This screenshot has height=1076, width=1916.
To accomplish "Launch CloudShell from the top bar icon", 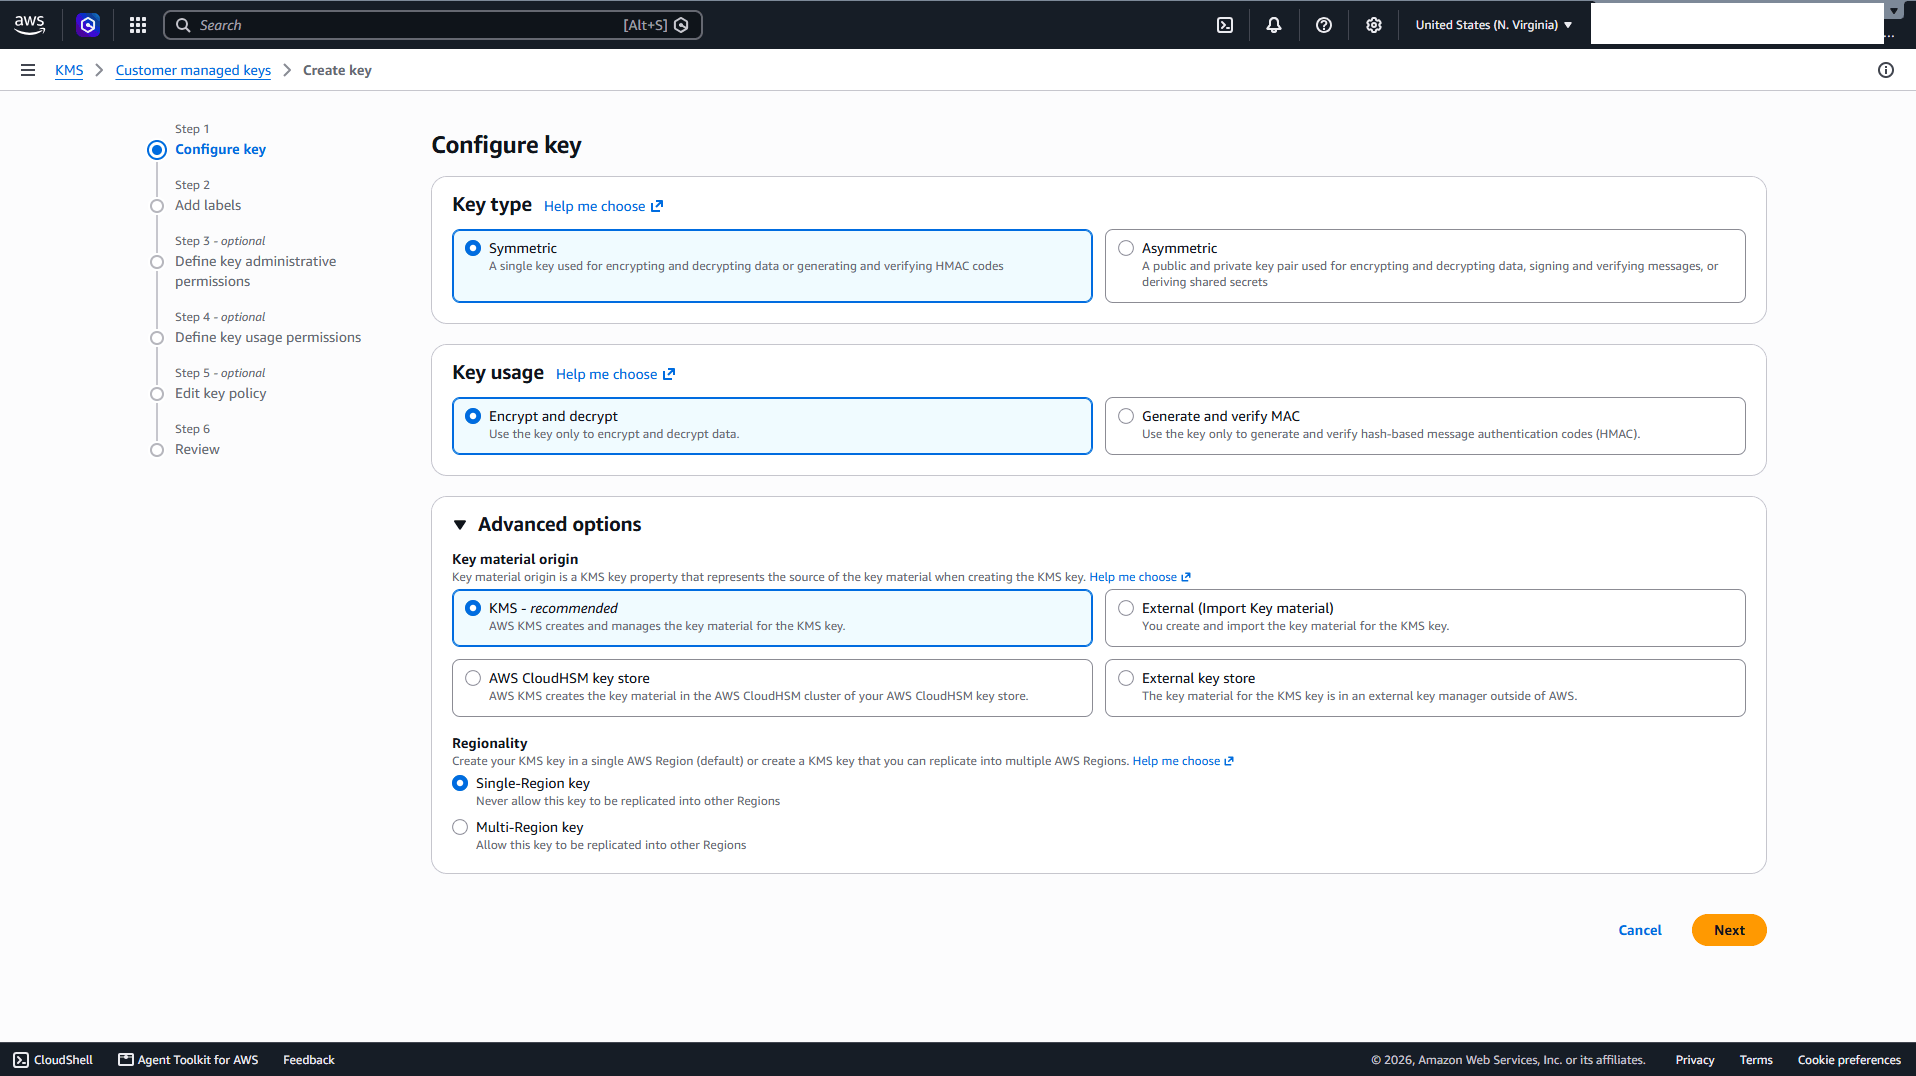I will tap(1225, 25).
